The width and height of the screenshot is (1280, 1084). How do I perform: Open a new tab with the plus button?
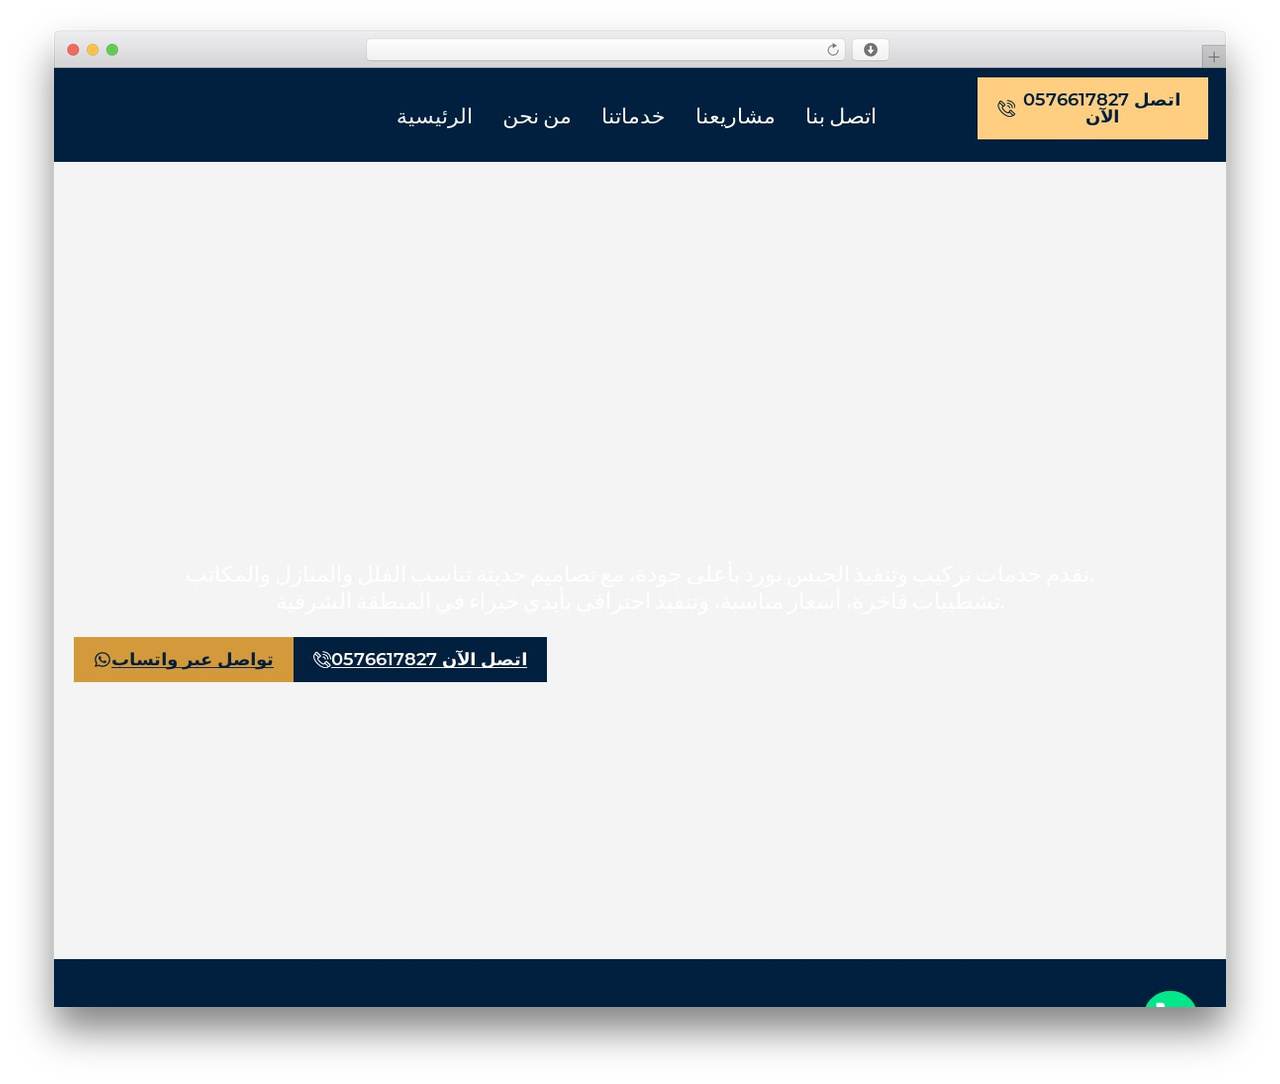pyautogui.click(x=1214, y=57)
